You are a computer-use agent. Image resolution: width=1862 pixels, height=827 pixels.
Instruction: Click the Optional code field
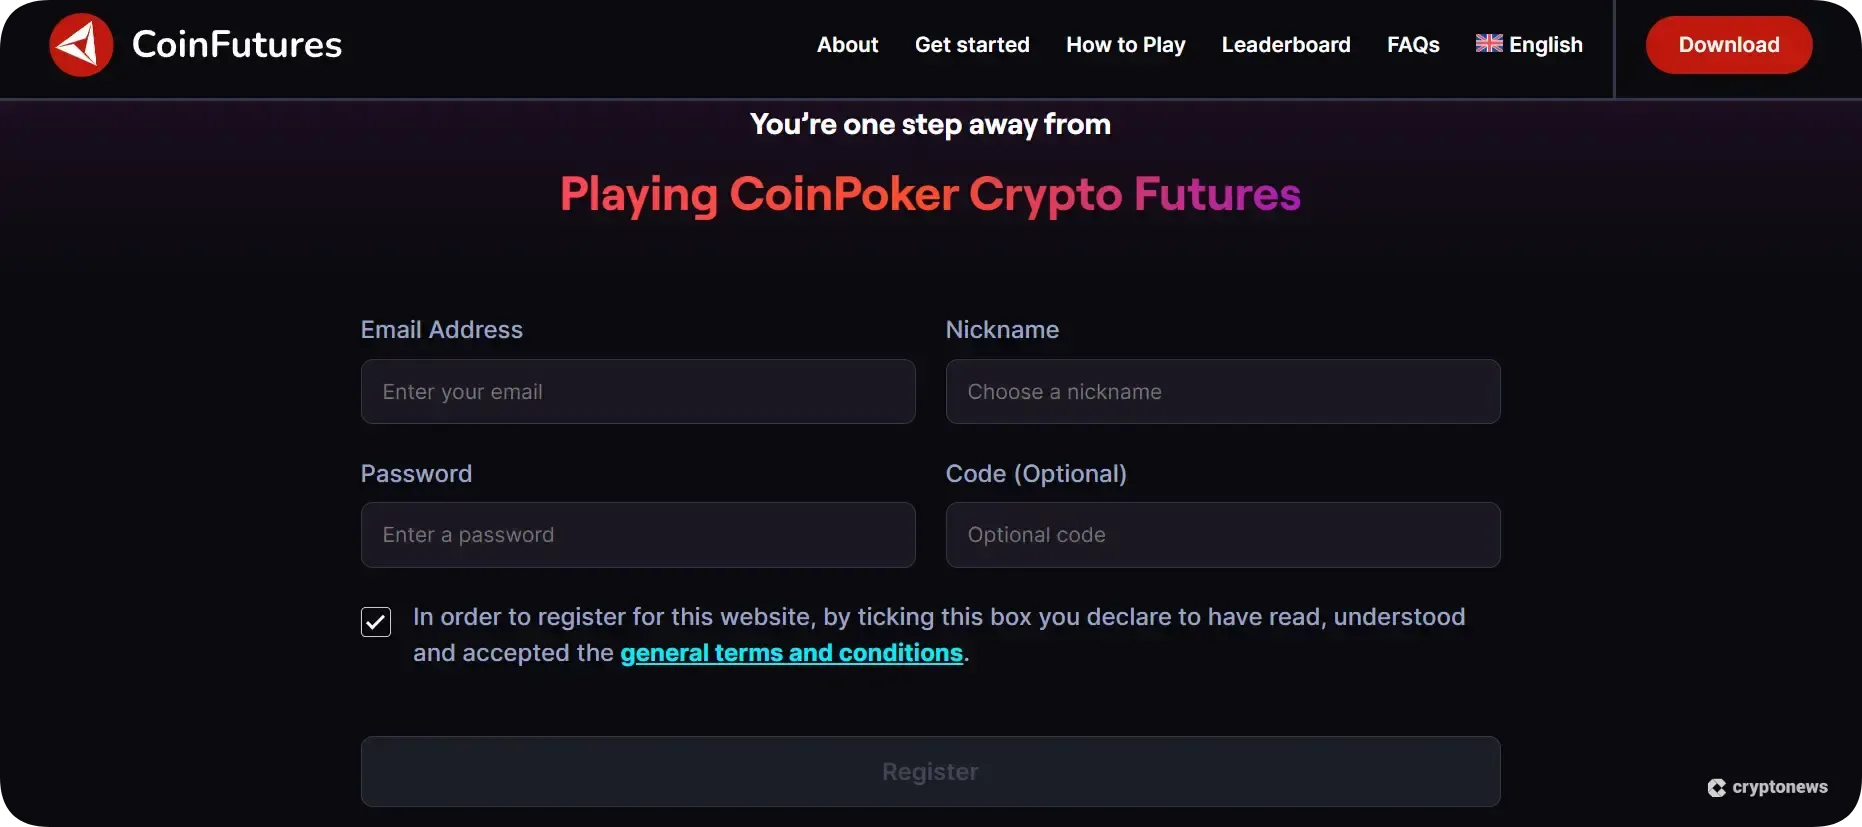1222,534
